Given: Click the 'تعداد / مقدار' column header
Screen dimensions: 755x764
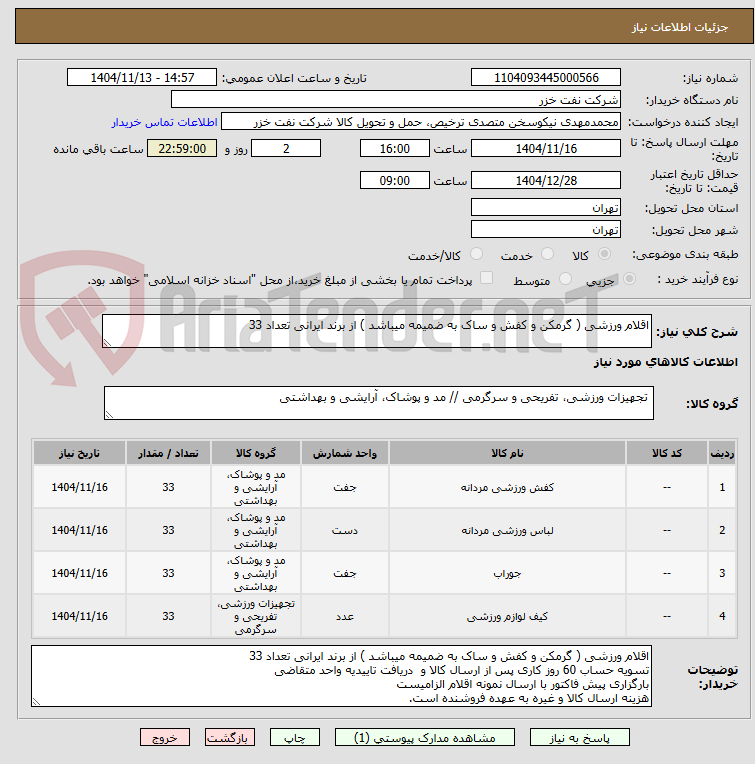Looking at the screenshot, I should click(x=168, y=453).
